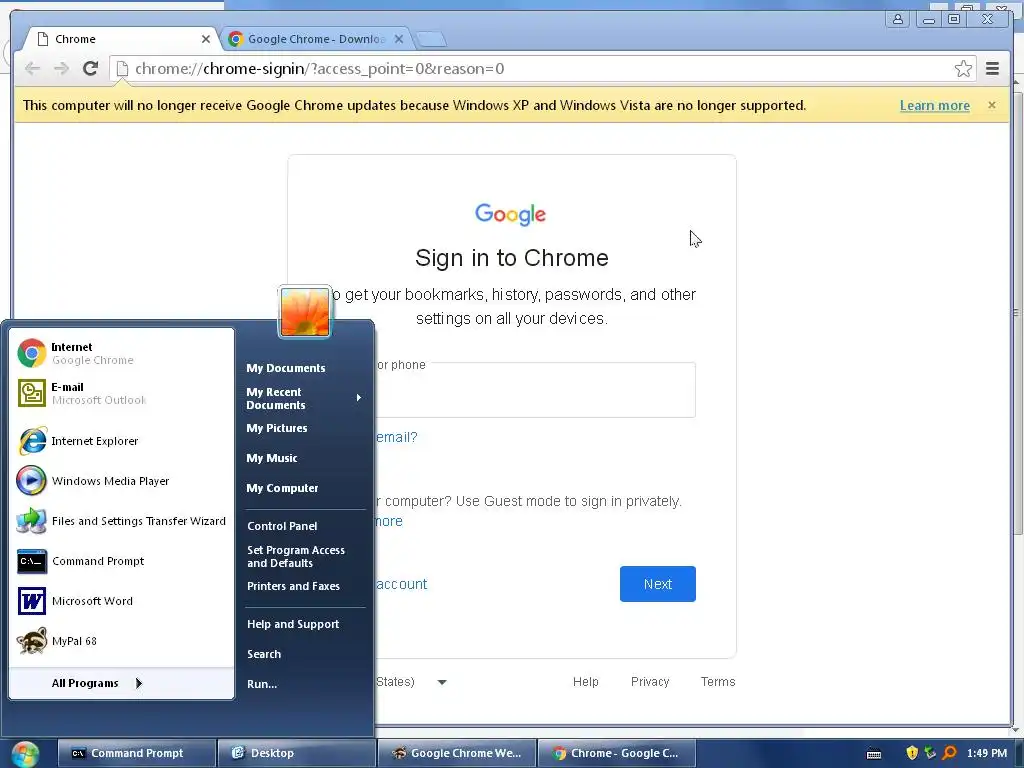Dismiss the yellow update warning bar

click(x=991, y=105)
